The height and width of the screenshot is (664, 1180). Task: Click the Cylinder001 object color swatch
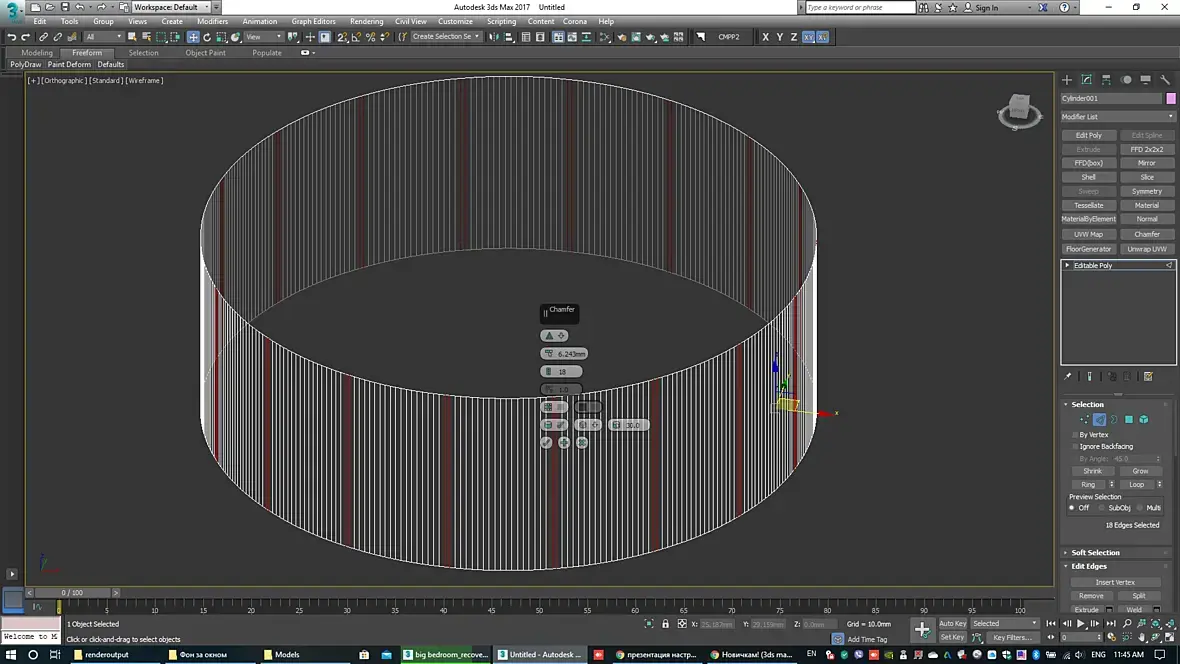click(x=1171, y=99)
